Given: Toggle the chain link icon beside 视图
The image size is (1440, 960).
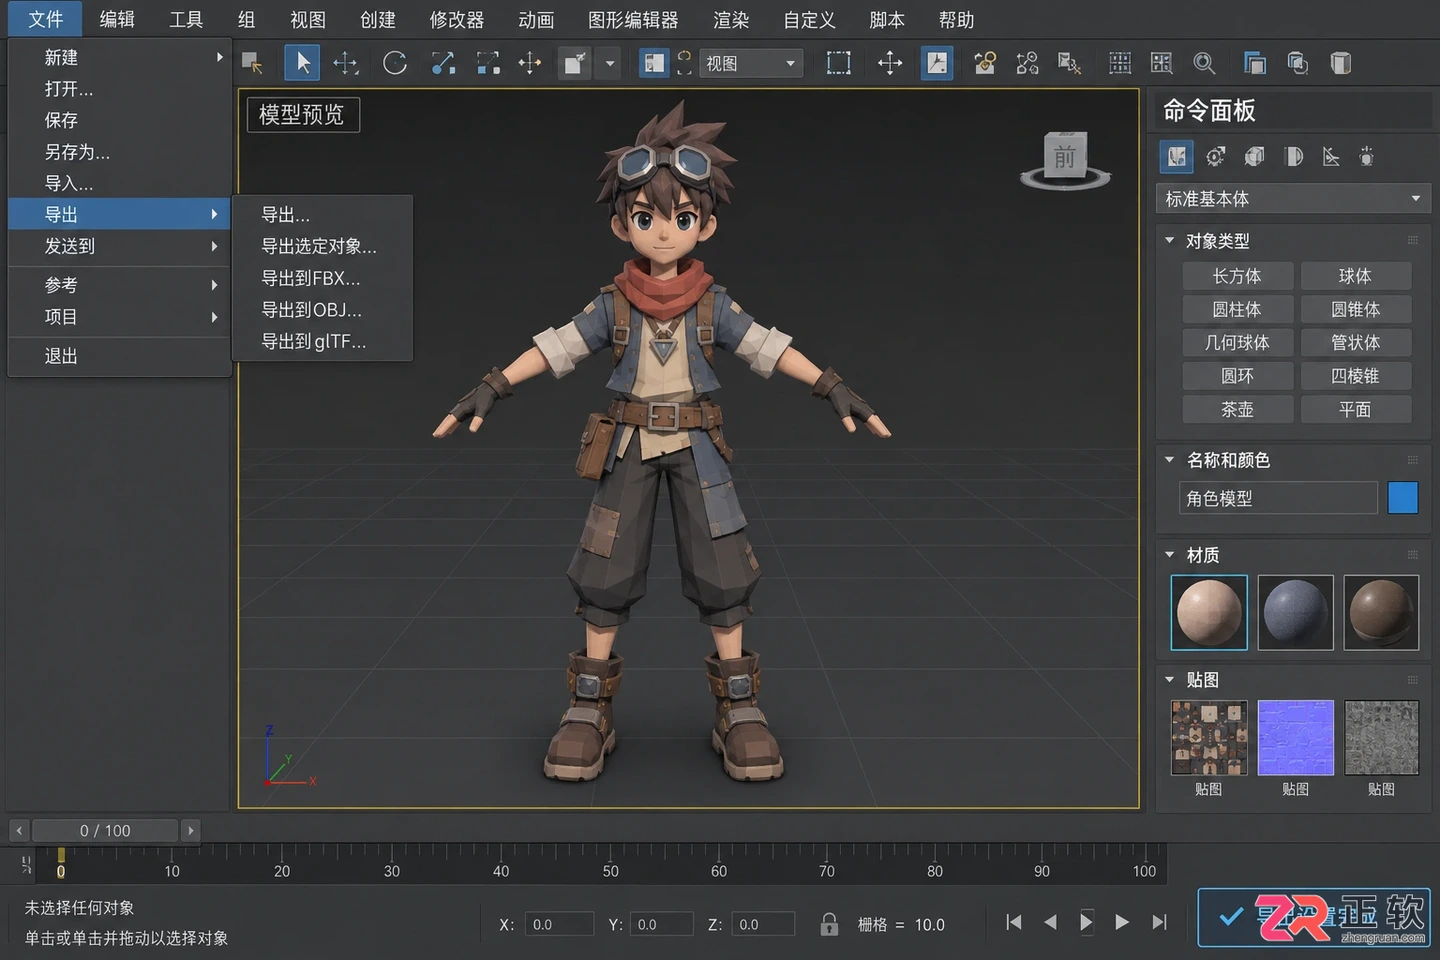Looking at the screenshot, I should pyautogui.click(x=684, y=63).
